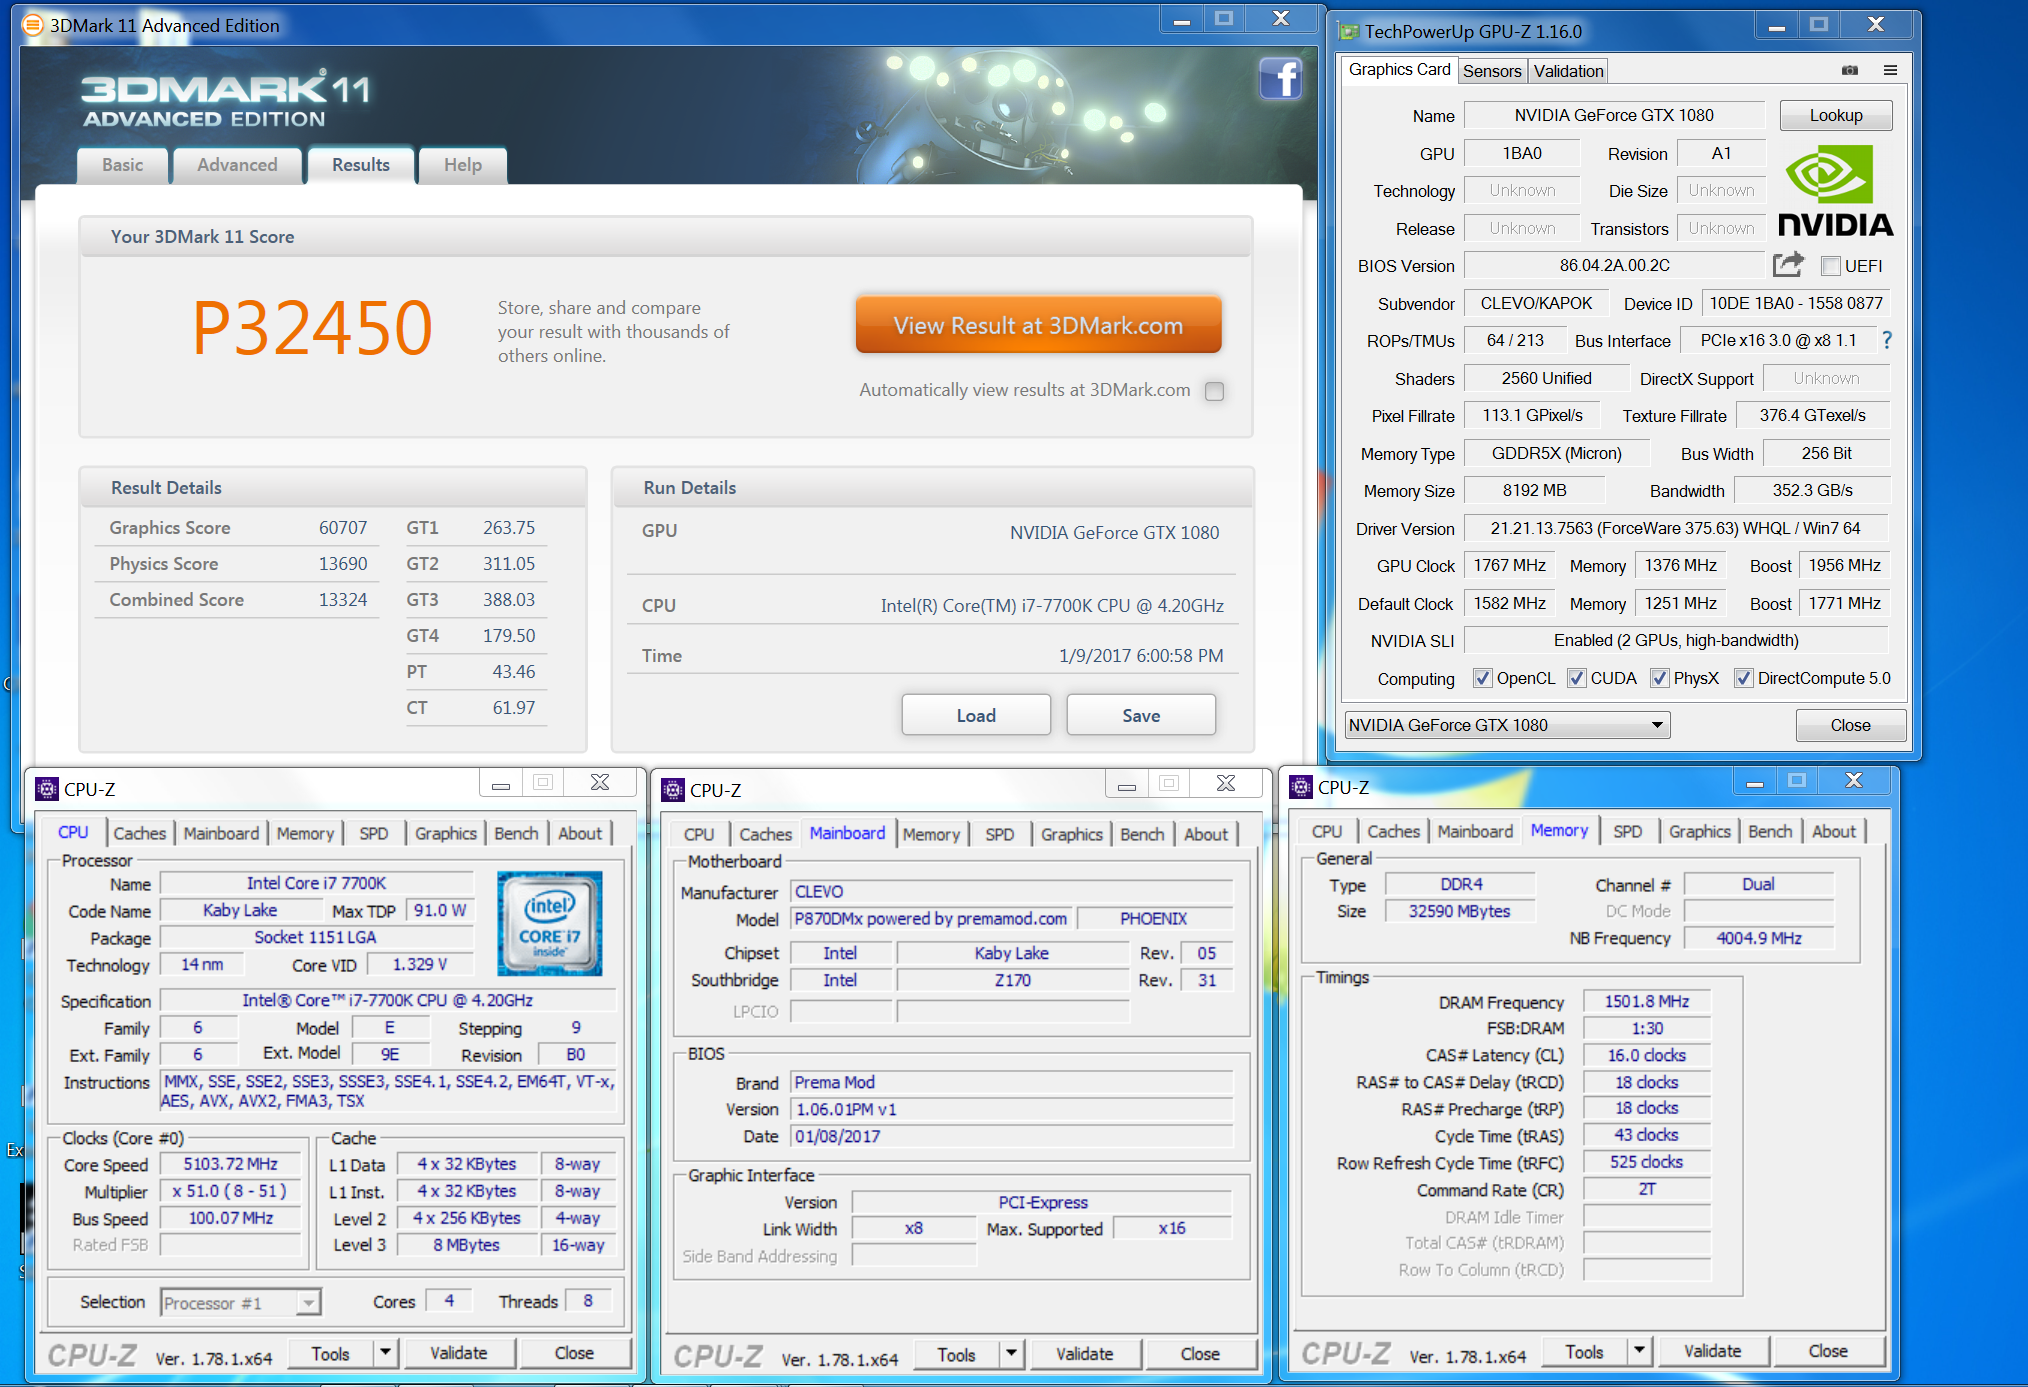Open the Help tab in 3DMark
The height and width of the screenshot is (1387, 2028).
(x=463, y=166)
